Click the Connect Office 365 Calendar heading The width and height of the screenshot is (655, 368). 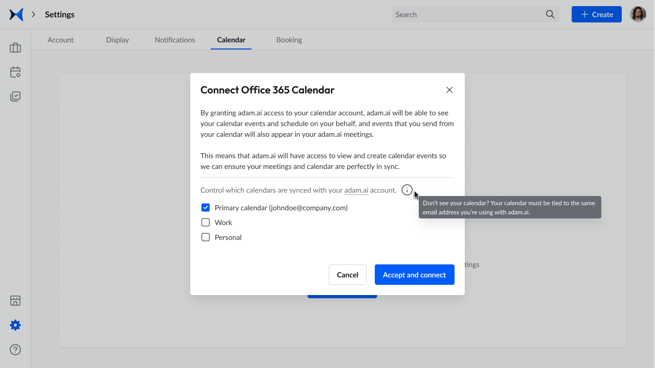click(x=267, y=90)
